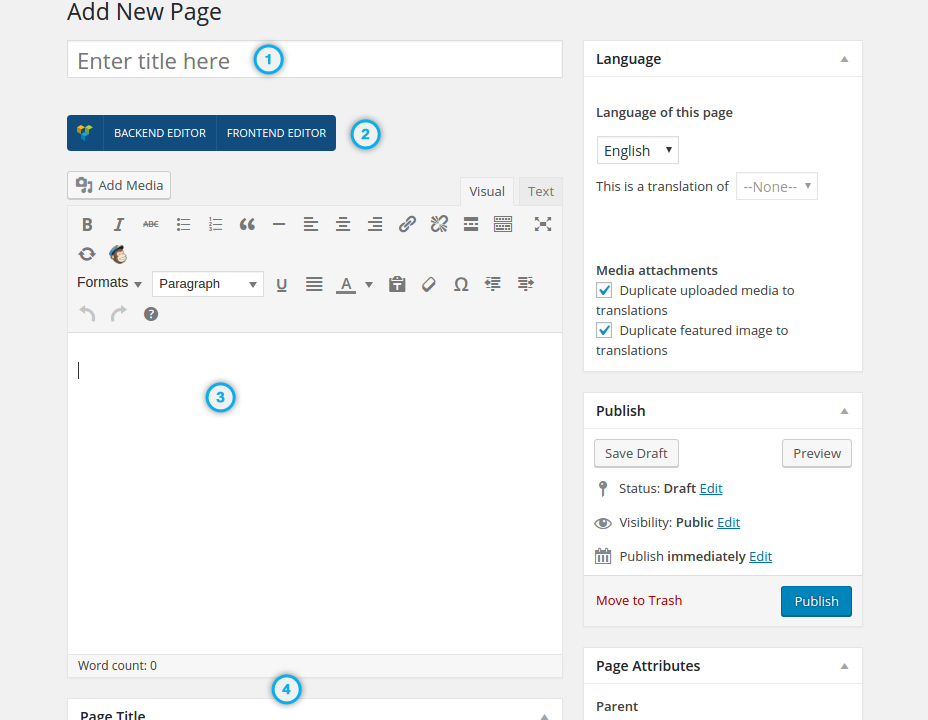Uncheck Duplicate uploaded media to translations
Screen dimensions: 928x720
tap(604, 290)
